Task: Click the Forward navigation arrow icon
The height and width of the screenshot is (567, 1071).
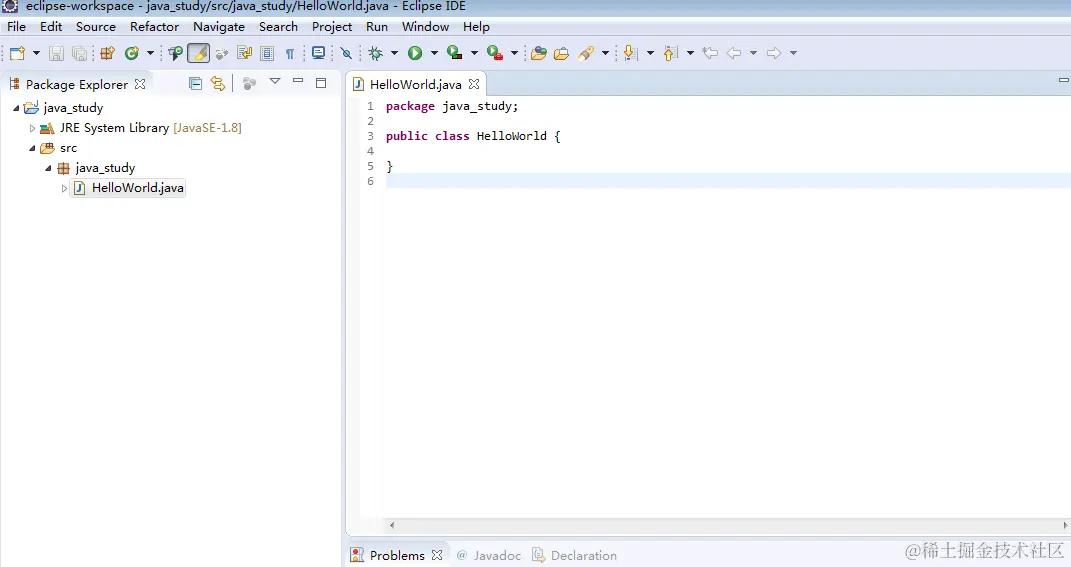Action: pyautogui.click(x=774, y=53)
